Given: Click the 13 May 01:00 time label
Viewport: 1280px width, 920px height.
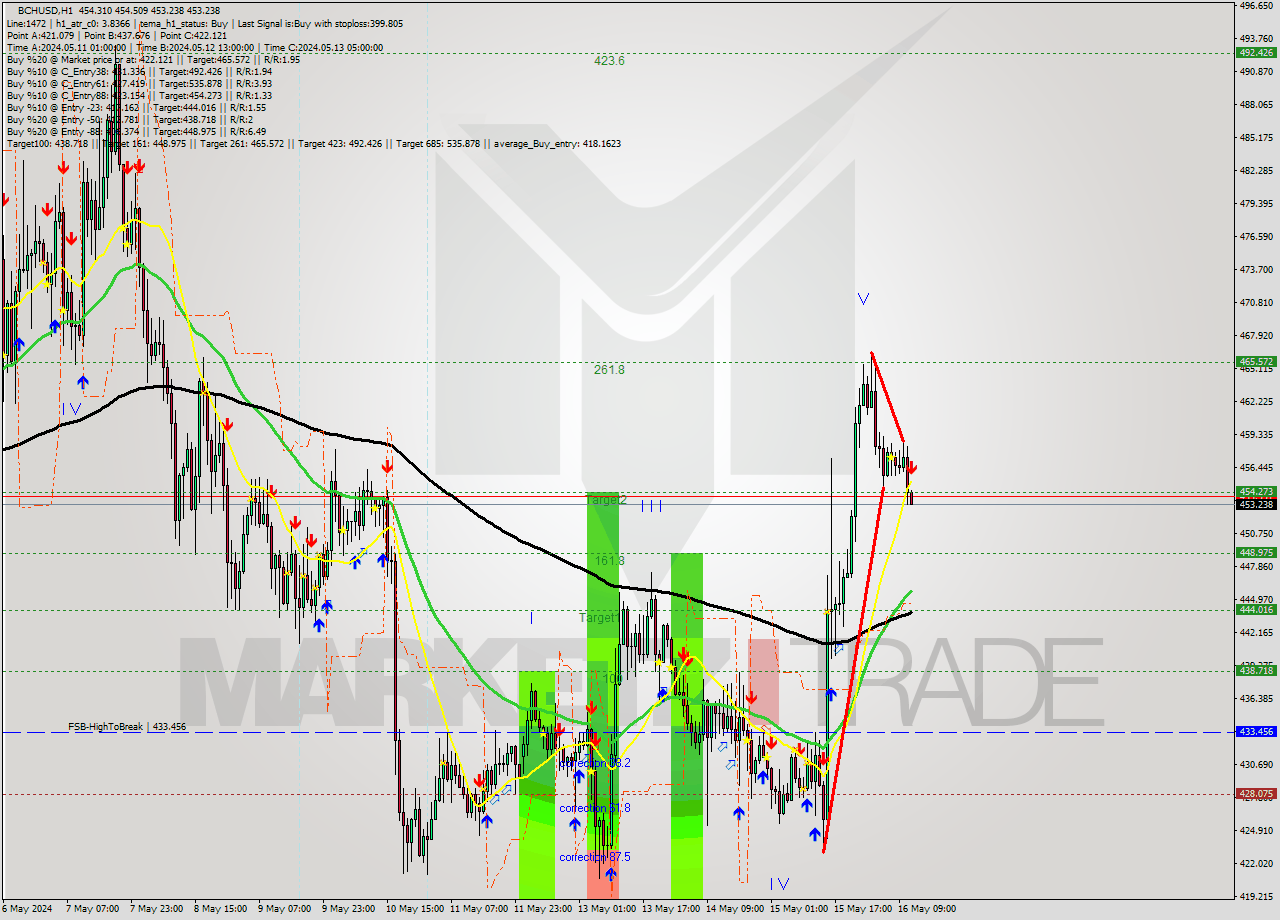Looking at the screenshot, I should (606, 909).
